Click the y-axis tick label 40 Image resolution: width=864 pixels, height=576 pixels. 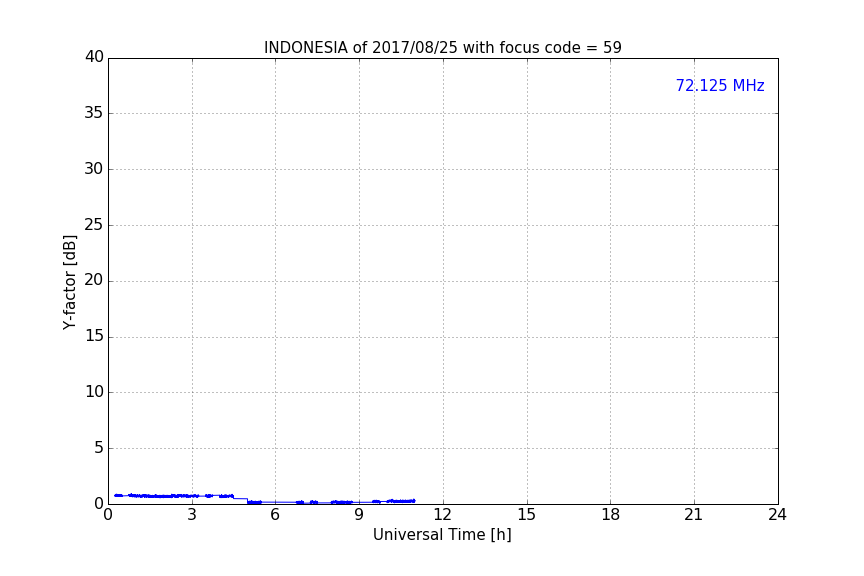[94, 57]
